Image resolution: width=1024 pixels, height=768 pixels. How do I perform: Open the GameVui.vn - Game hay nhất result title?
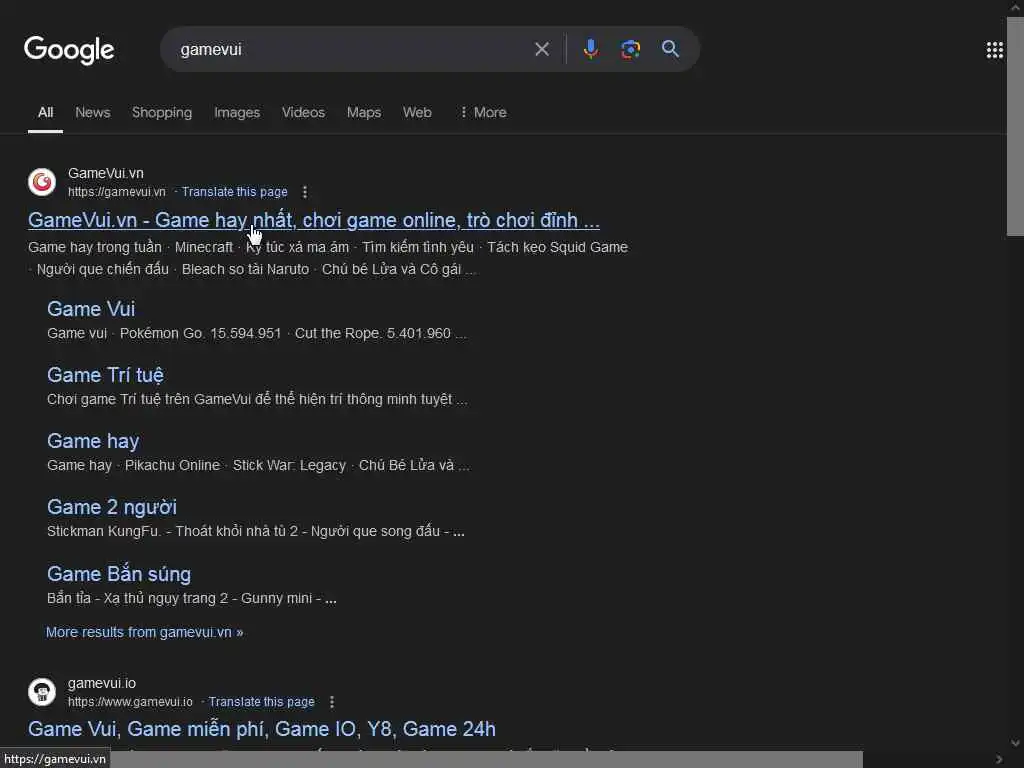click(313, 221)
